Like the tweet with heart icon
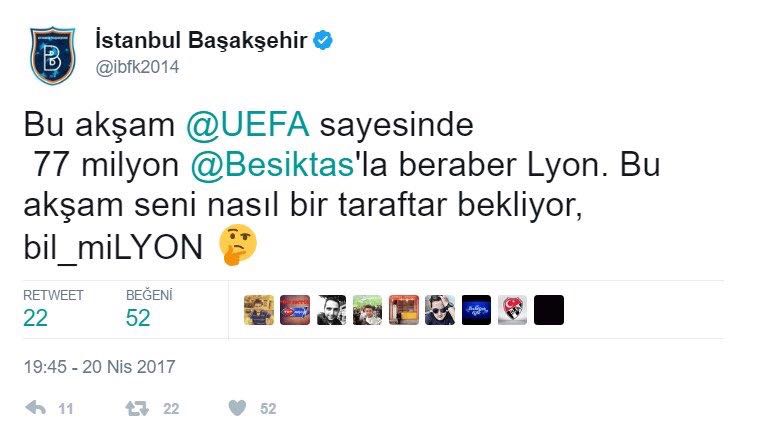Screen dimensions: 759x437 click(237, 408)
